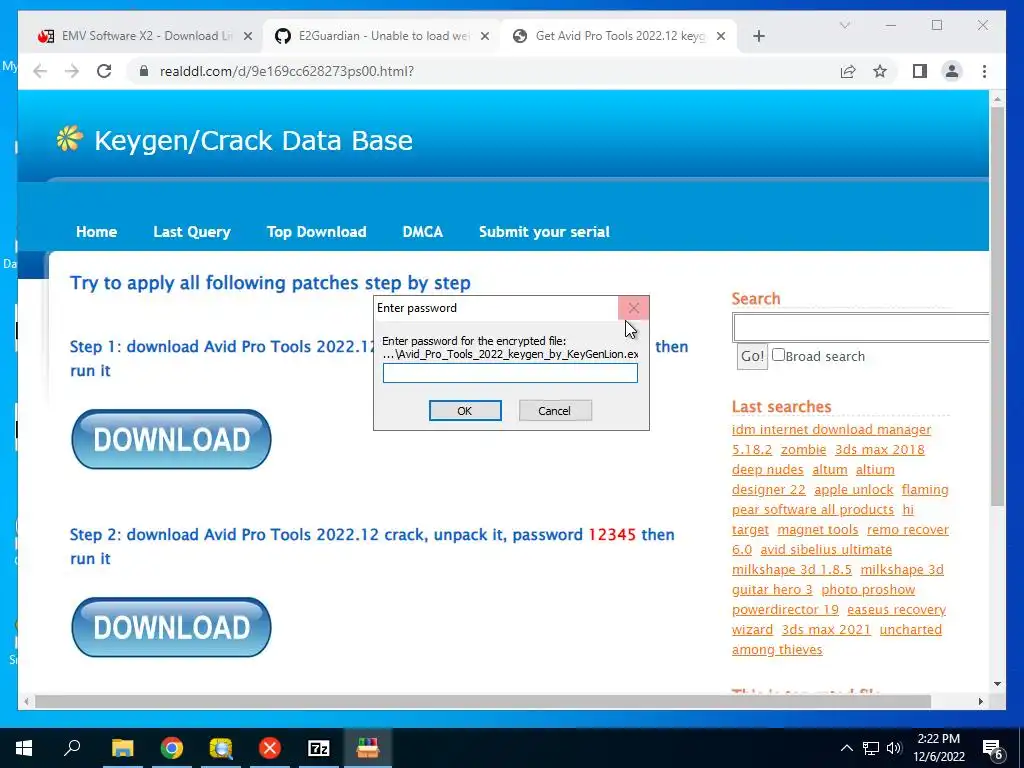Image resolution: width=1024 pixels, height=768 pixels.
Task: Open 'magnet tools' link
Action: pos(818,530)
